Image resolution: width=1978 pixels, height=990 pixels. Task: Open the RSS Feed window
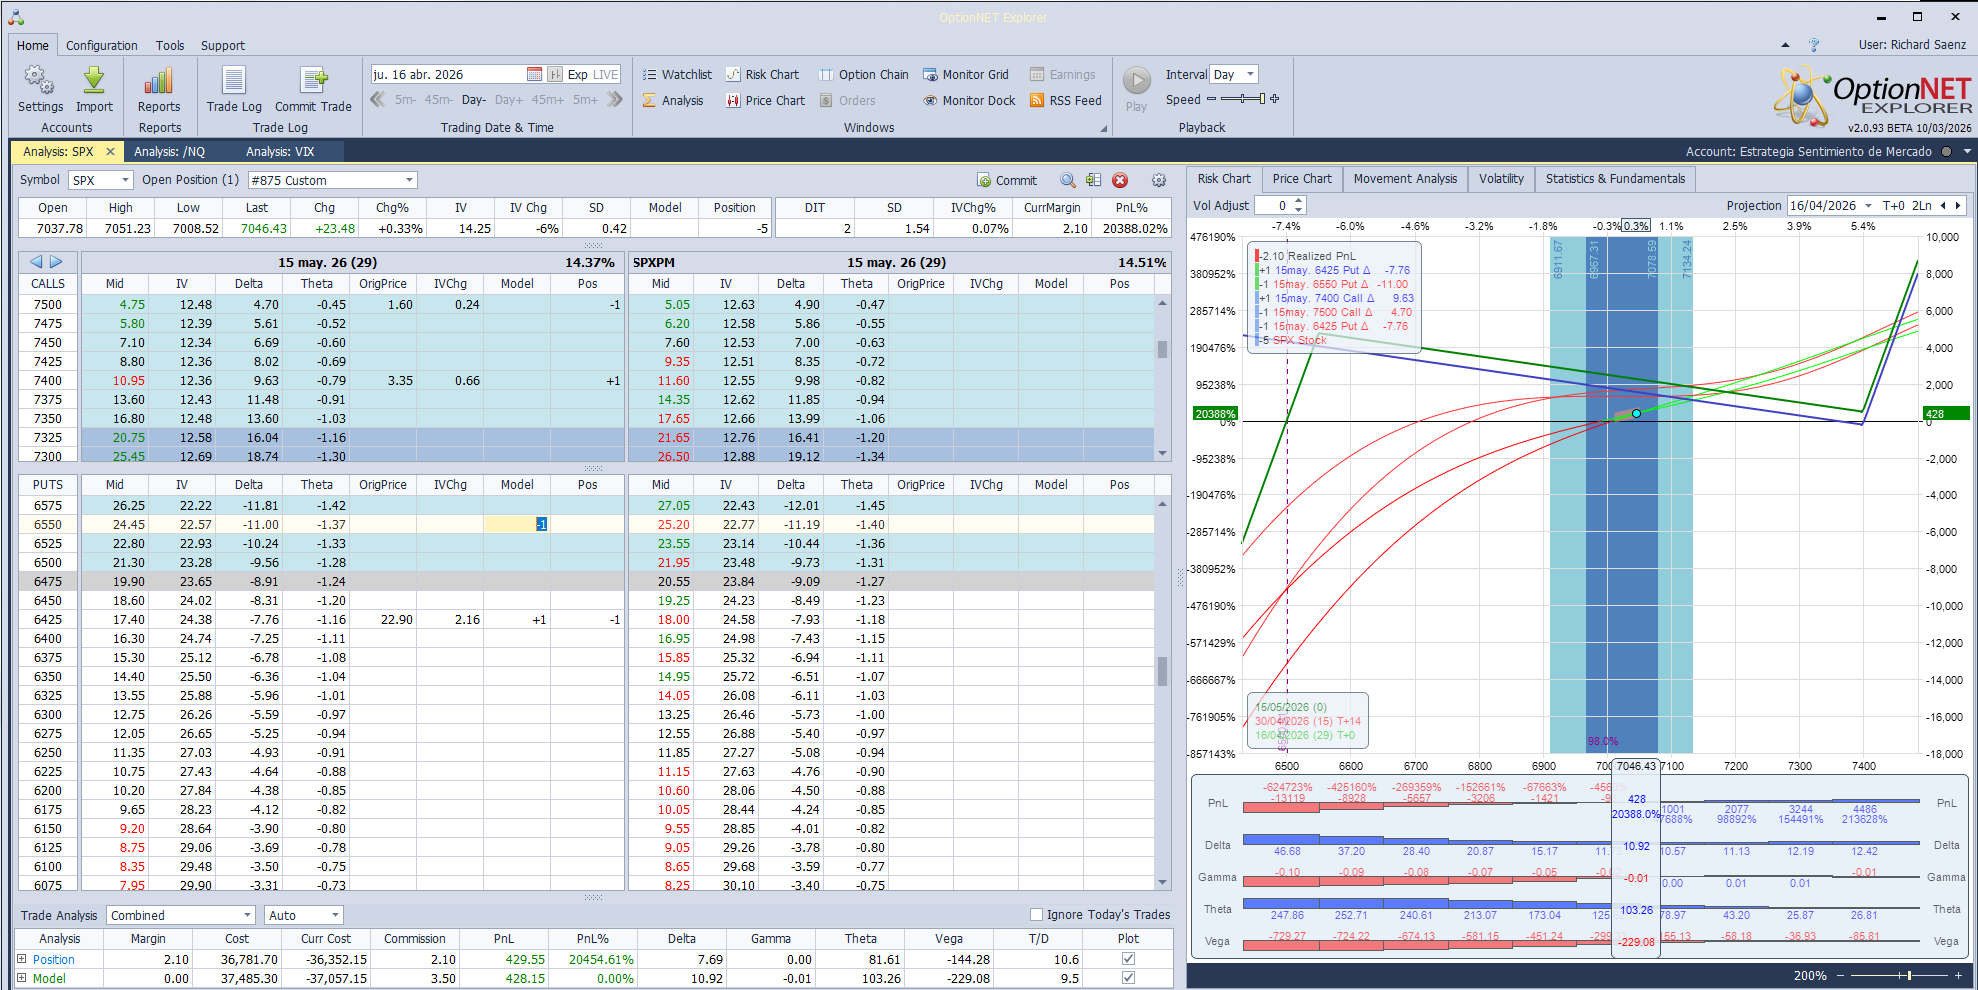(1066, 100)
